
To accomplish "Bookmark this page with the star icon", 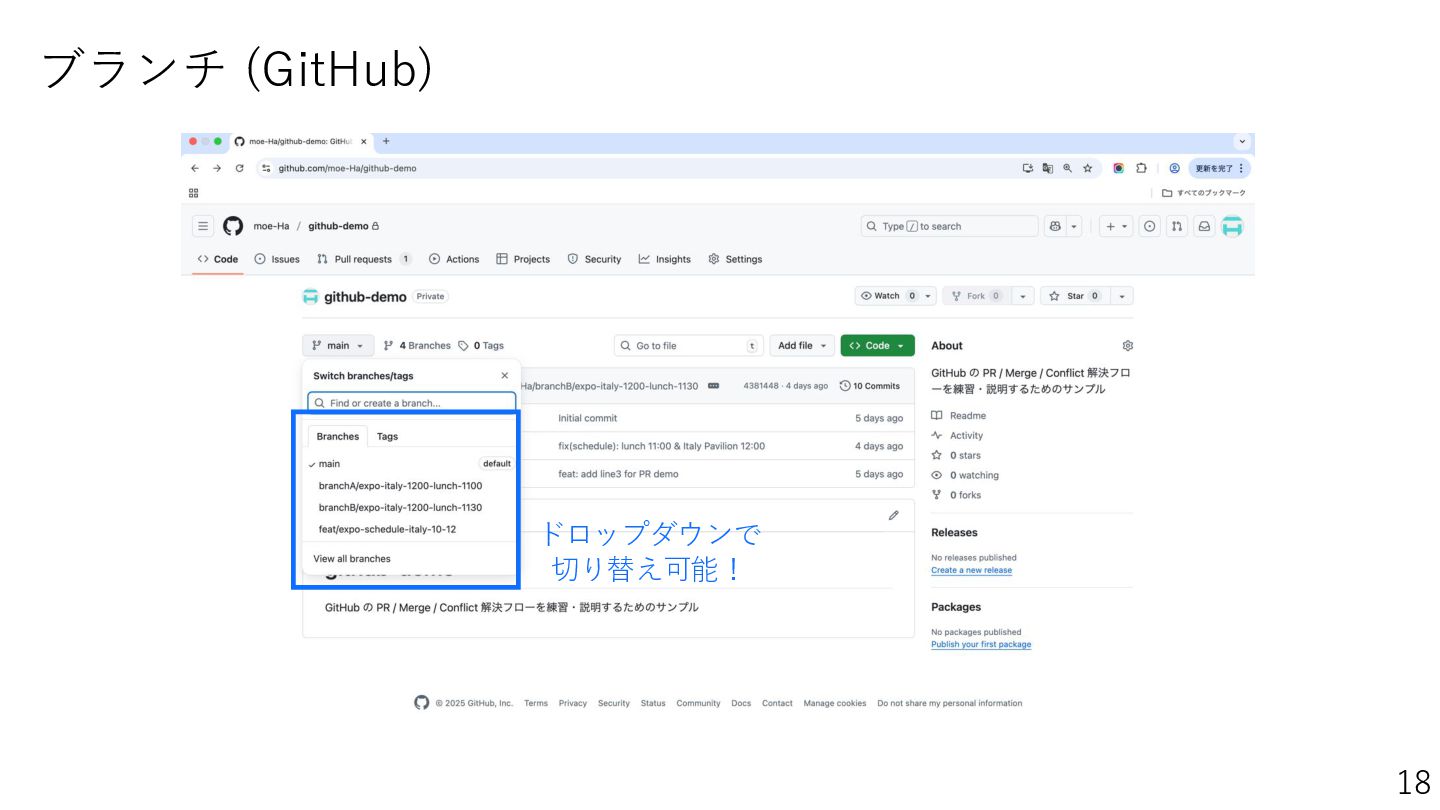I will pyautogui.click(x=1087, y=168).
